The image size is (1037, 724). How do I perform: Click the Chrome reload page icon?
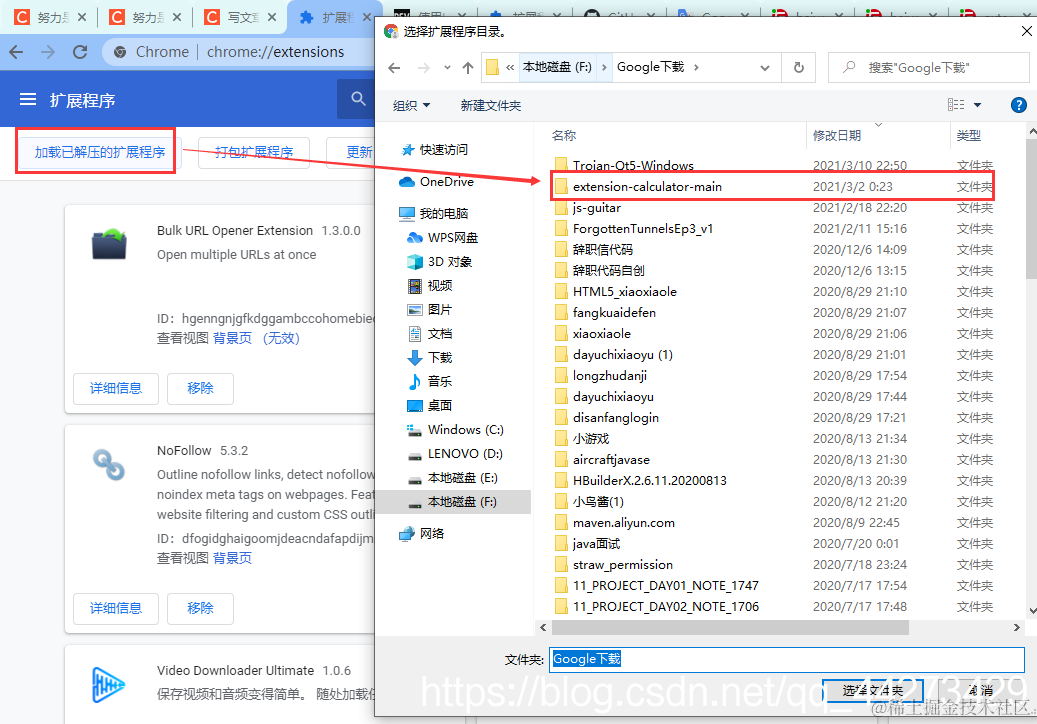pos(80,52)
